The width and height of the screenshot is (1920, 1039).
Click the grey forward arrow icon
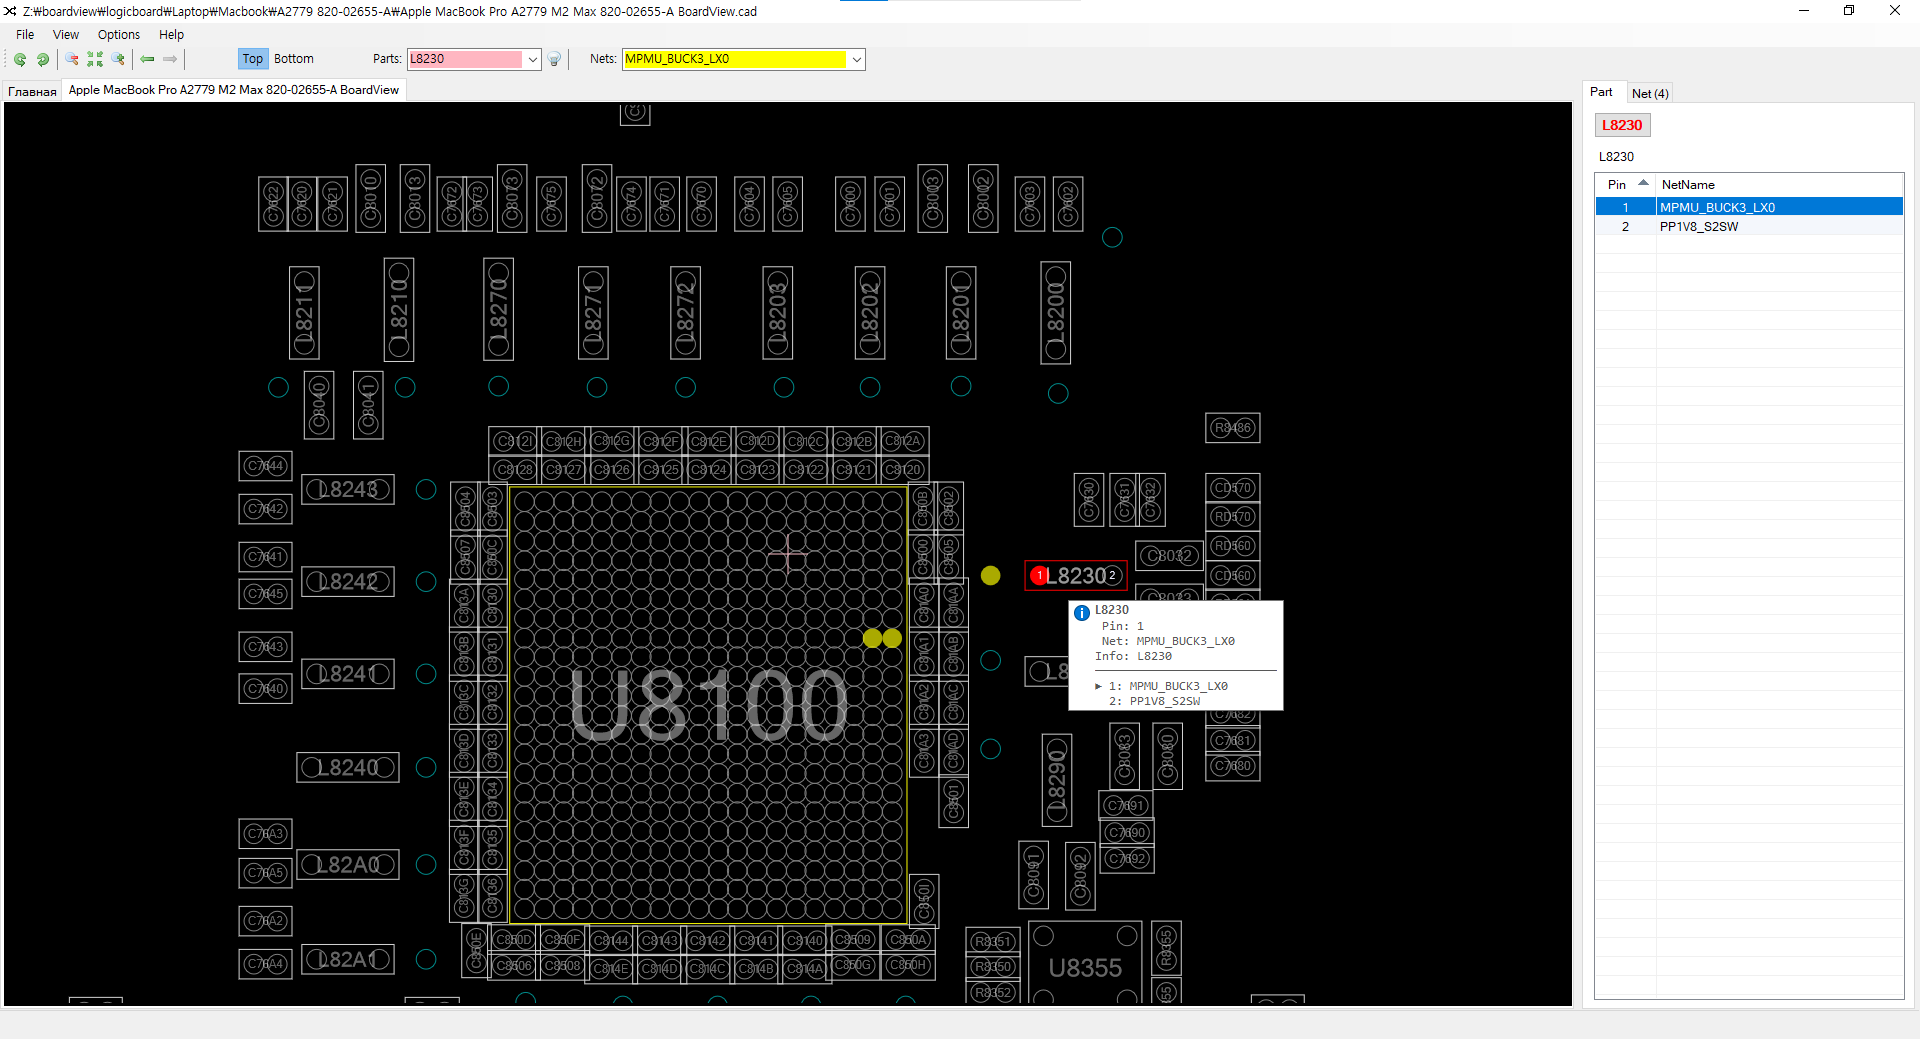[170, 59]
